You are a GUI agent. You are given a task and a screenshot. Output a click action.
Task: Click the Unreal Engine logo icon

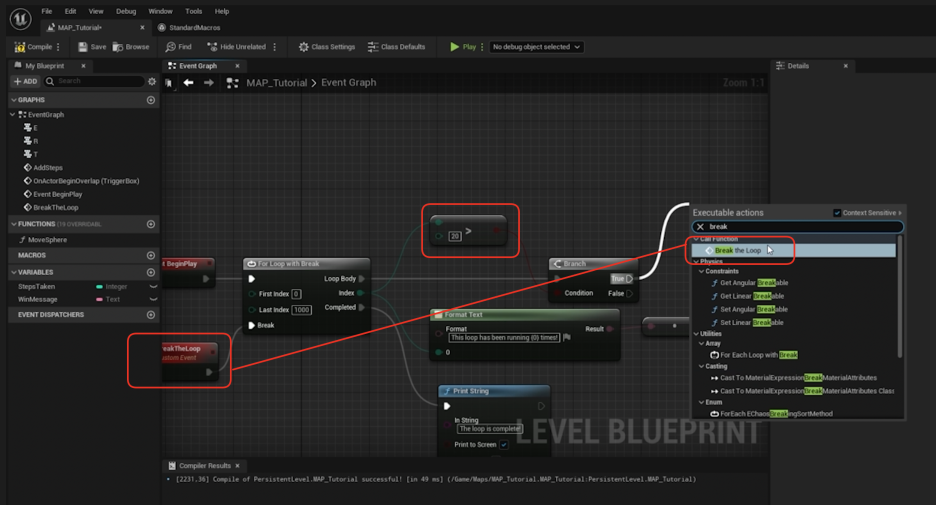click(x=20, y=19)
